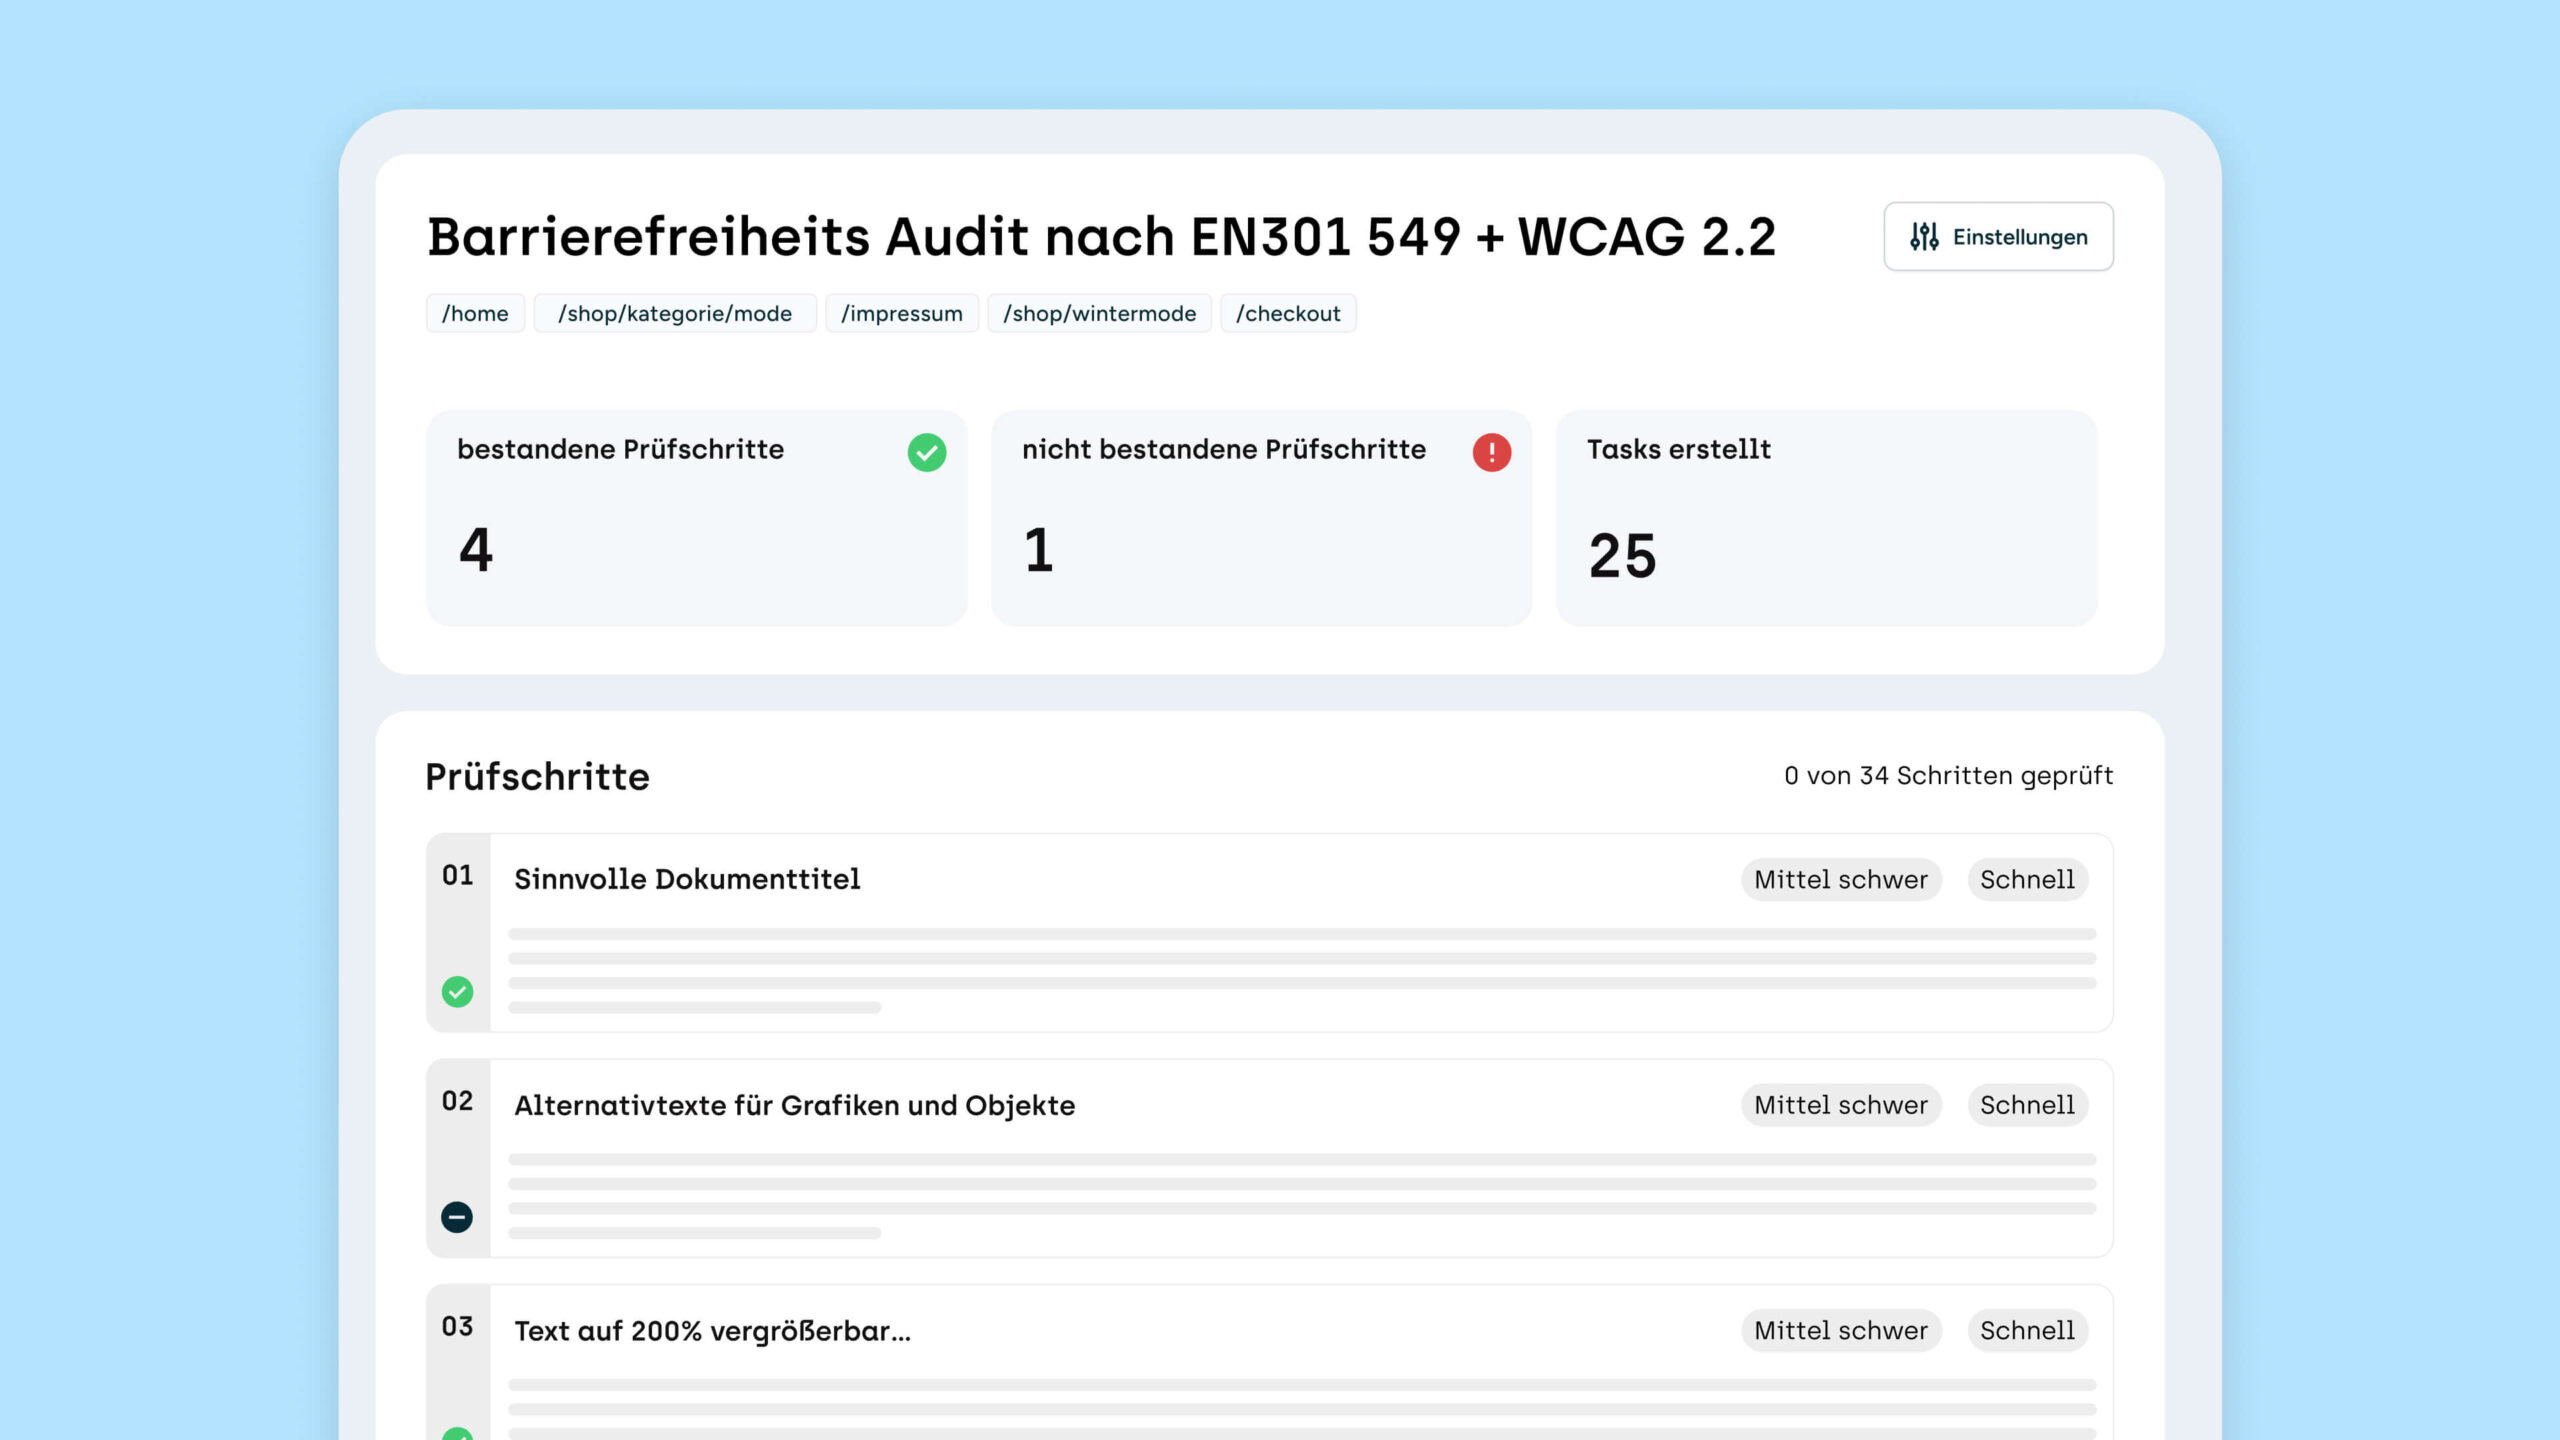Open the Tasks erstellt card

tap(1826, 518)
